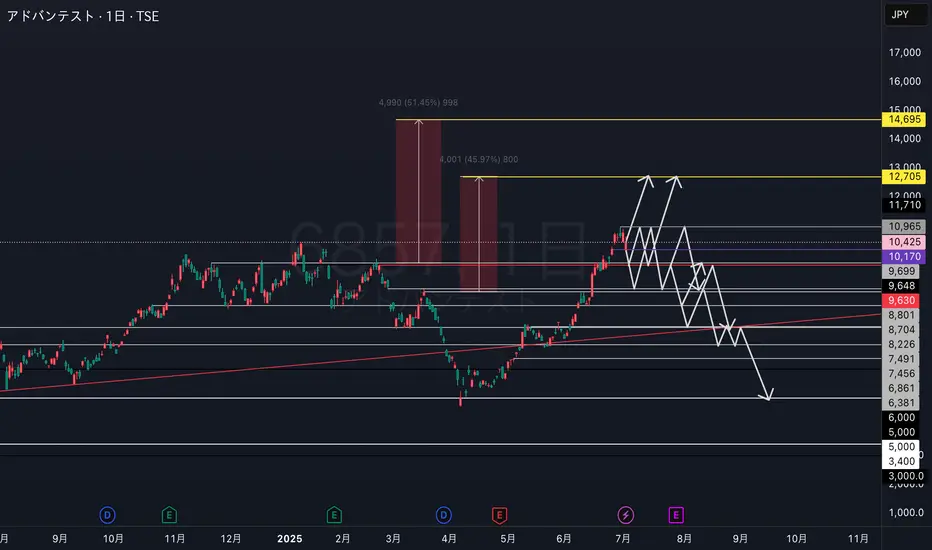Click the 1,000.0 price axis tick

[906, 513]
